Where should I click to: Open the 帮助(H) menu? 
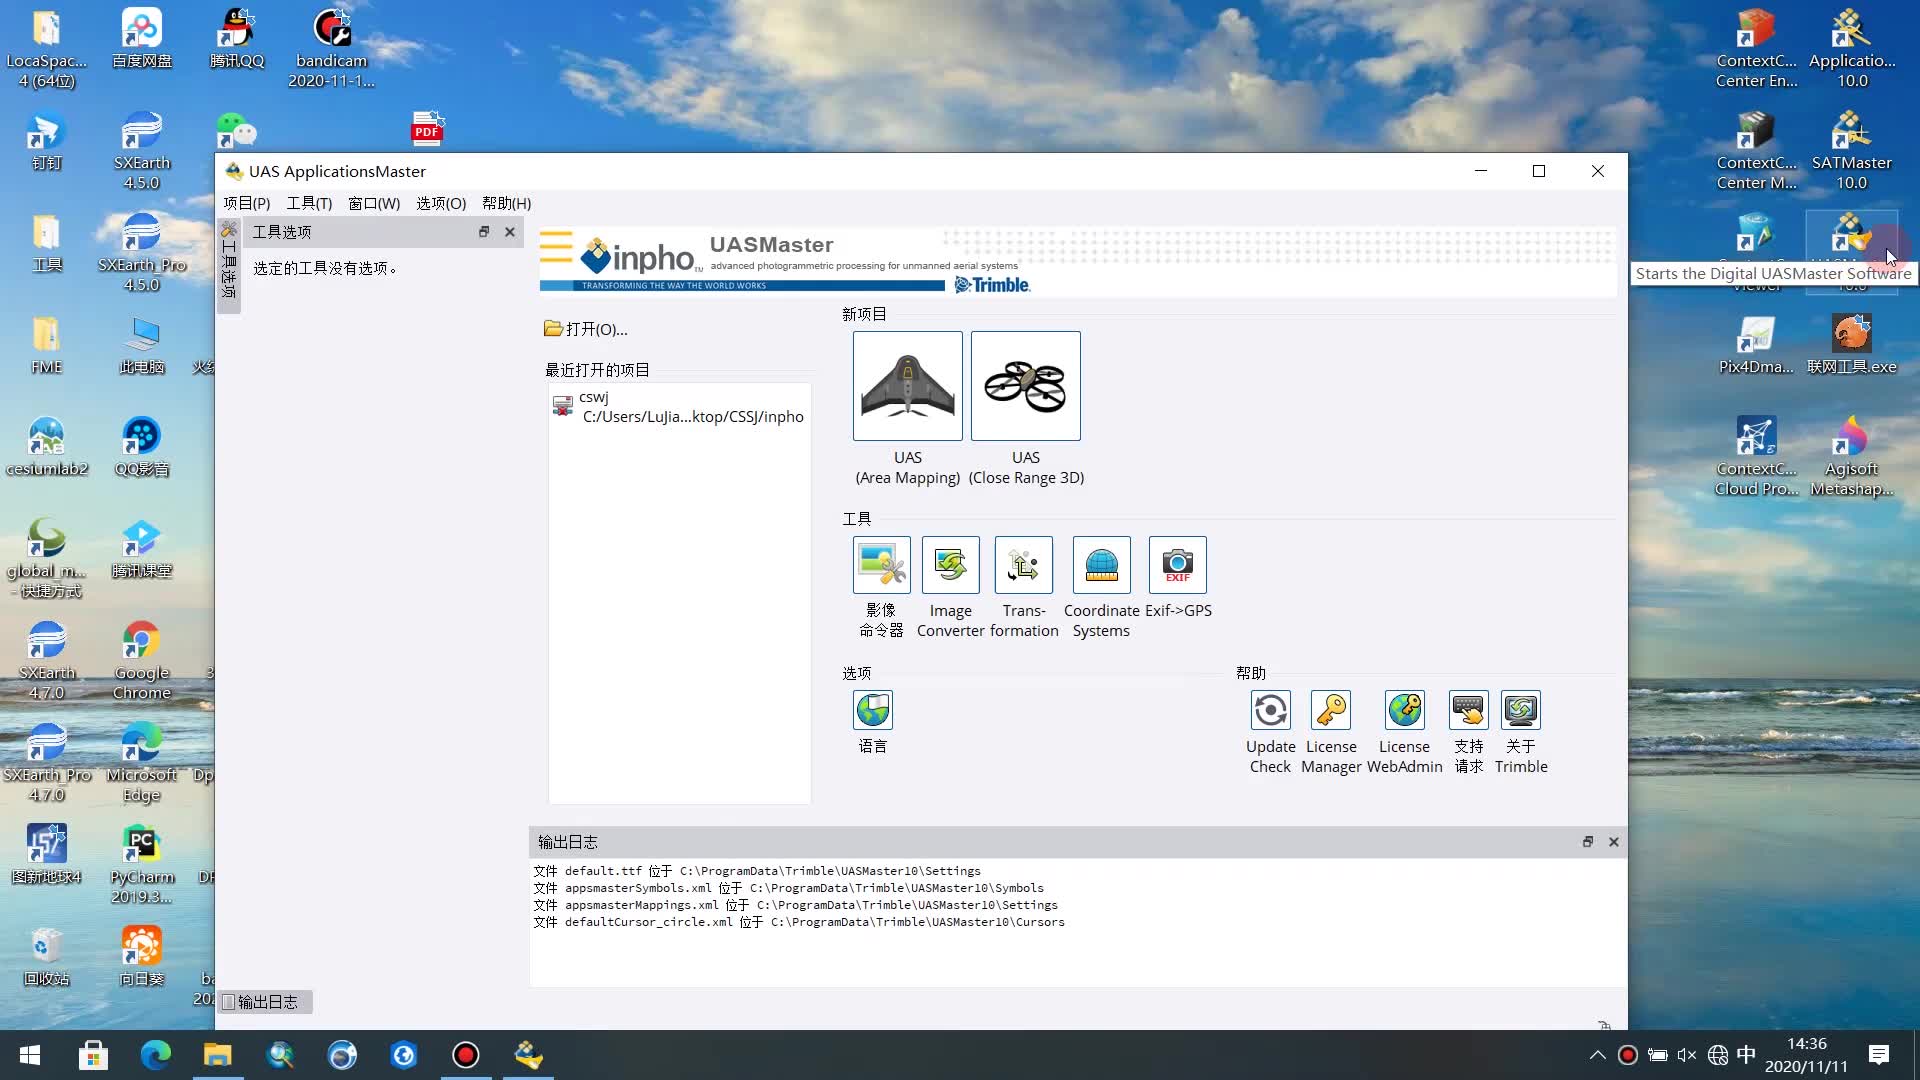click(506, 203)
